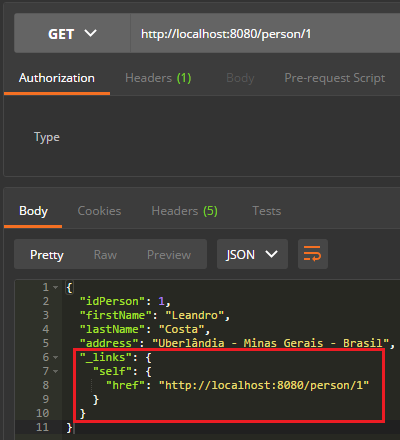Viewport: 400px width, 440px height.
Task: Click the request URL input field
Action: pyautogui.click(x=265, y=33)
